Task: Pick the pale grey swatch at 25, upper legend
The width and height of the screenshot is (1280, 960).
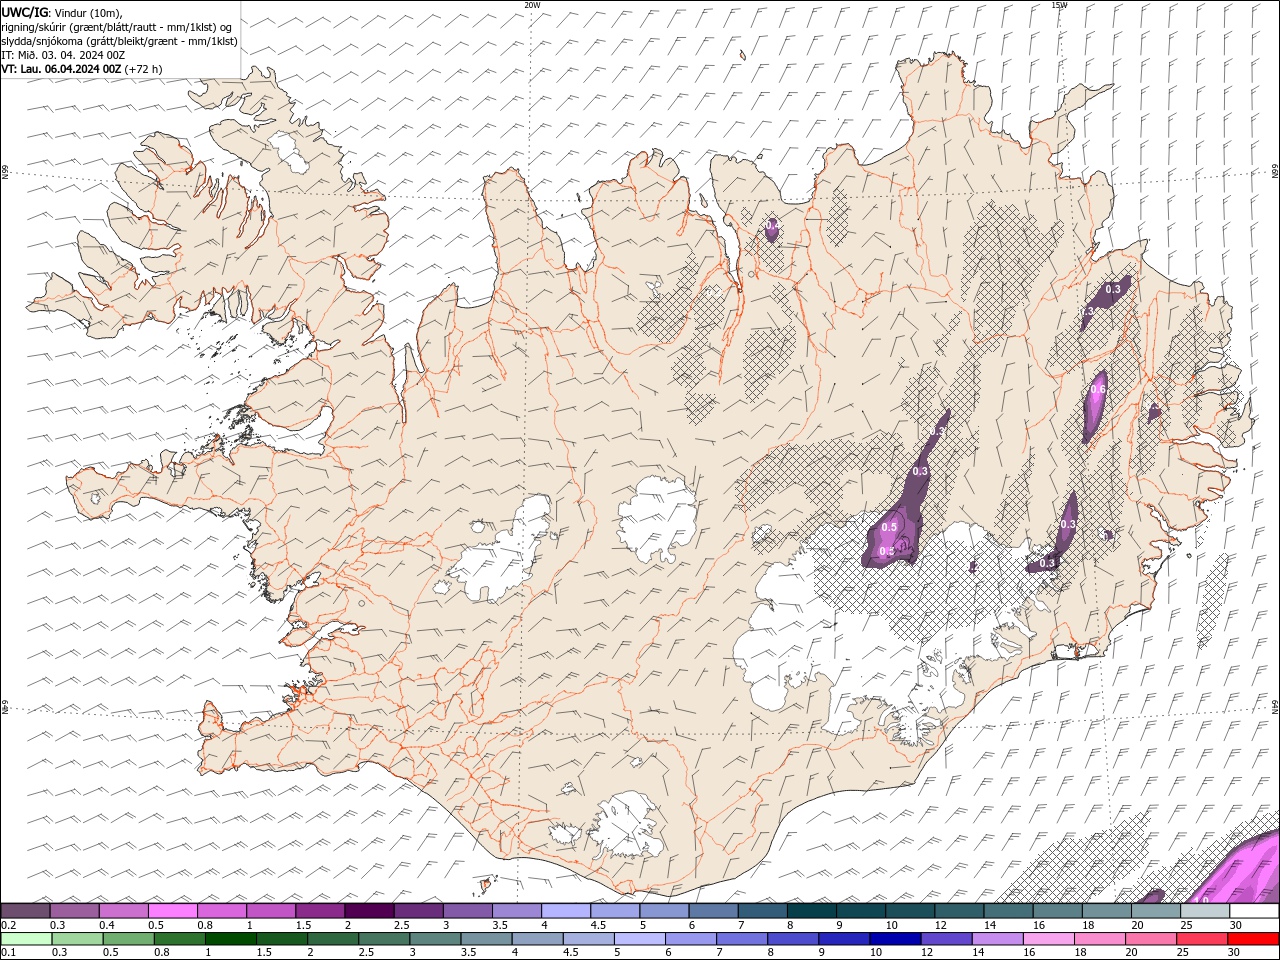Action: [x=1204, y=911]
